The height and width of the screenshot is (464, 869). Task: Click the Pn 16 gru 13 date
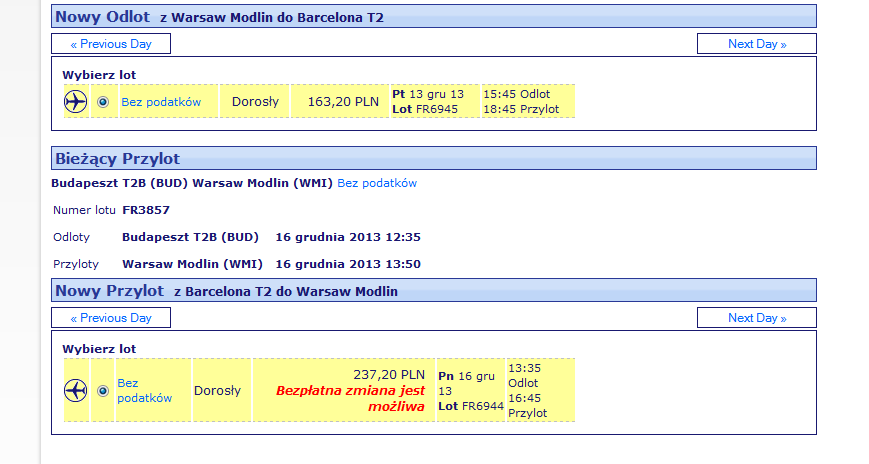[x=466, y=384]
